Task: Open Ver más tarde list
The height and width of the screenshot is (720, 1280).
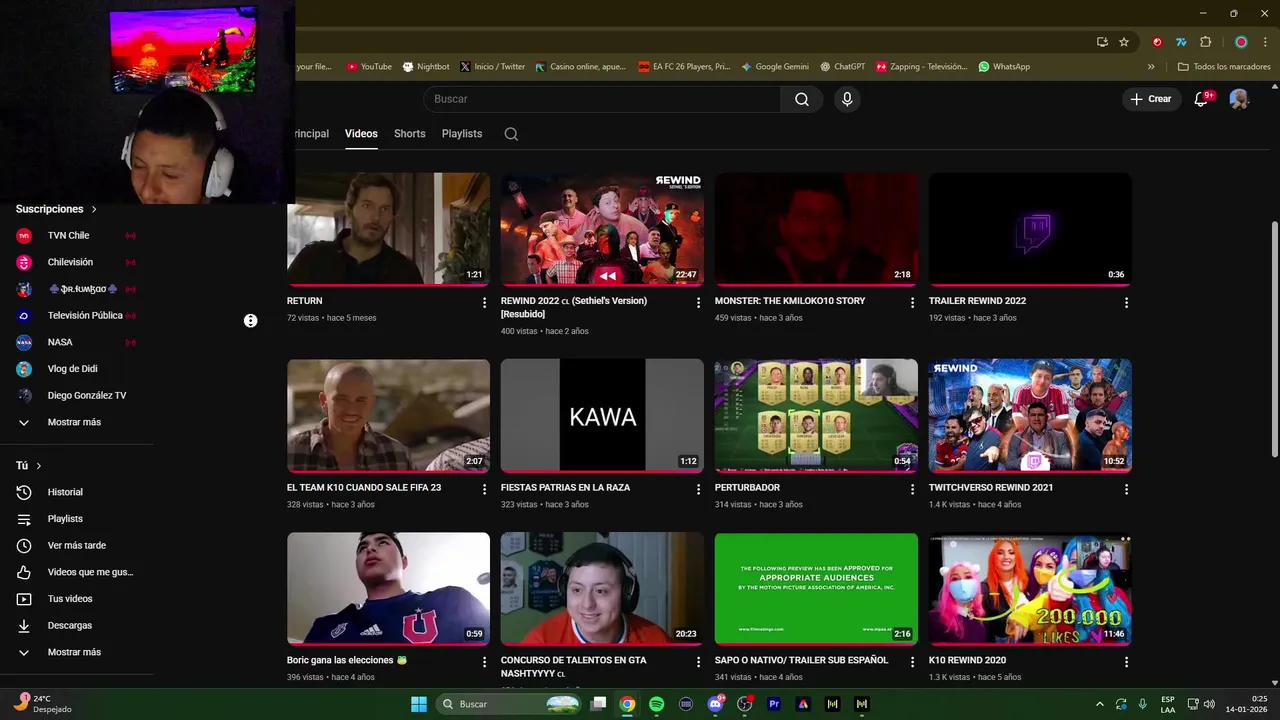Action: [76, 546]
